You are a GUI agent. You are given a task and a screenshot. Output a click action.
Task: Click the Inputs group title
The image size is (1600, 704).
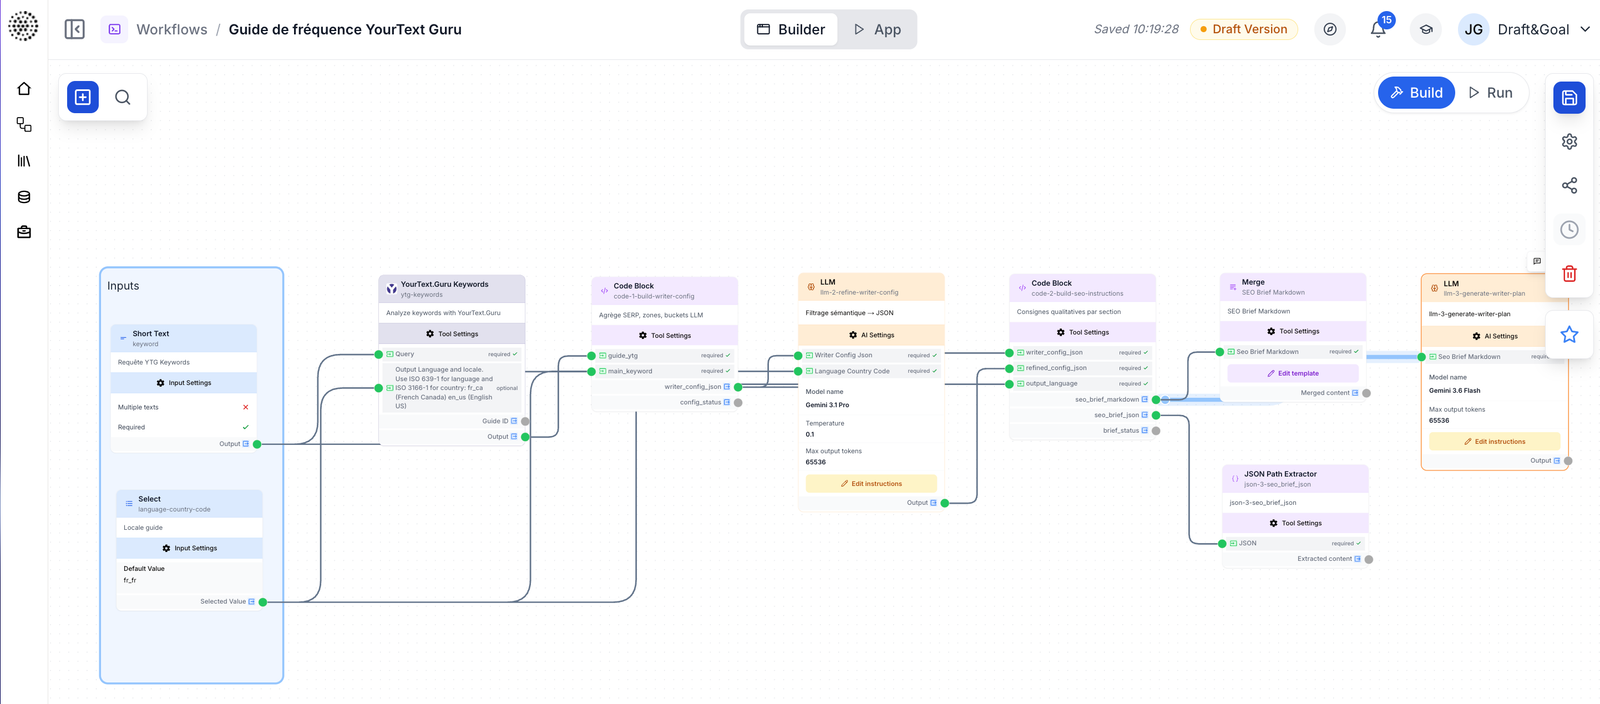pyautogui.click(x=123, y=286)
